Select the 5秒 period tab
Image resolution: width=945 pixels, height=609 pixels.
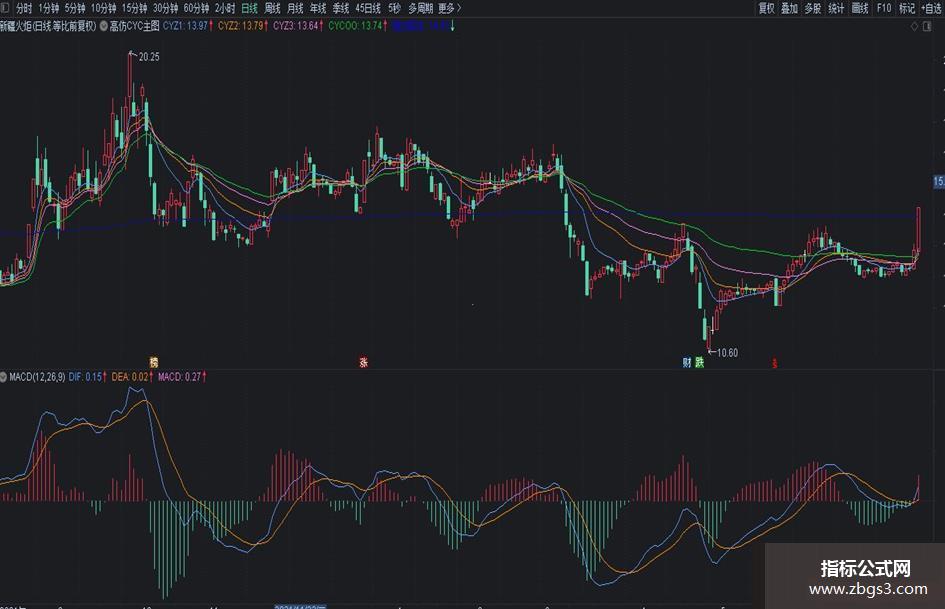pos(394,8)
